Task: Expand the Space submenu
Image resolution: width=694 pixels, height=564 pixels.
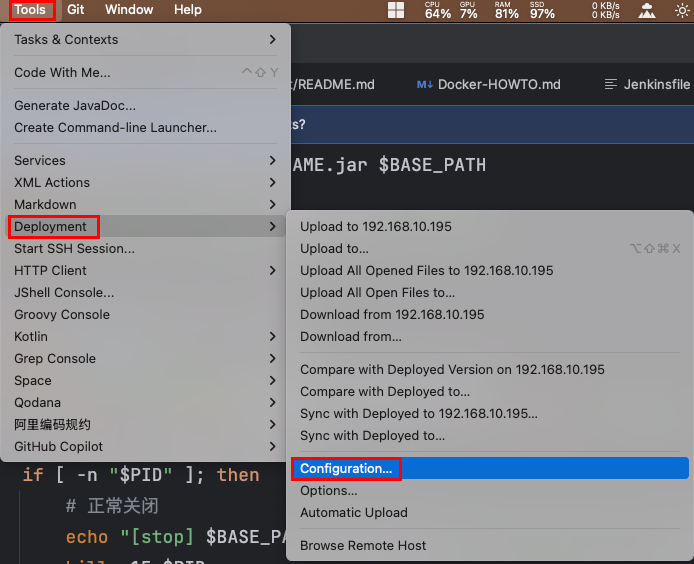Action: click(145, 381)
